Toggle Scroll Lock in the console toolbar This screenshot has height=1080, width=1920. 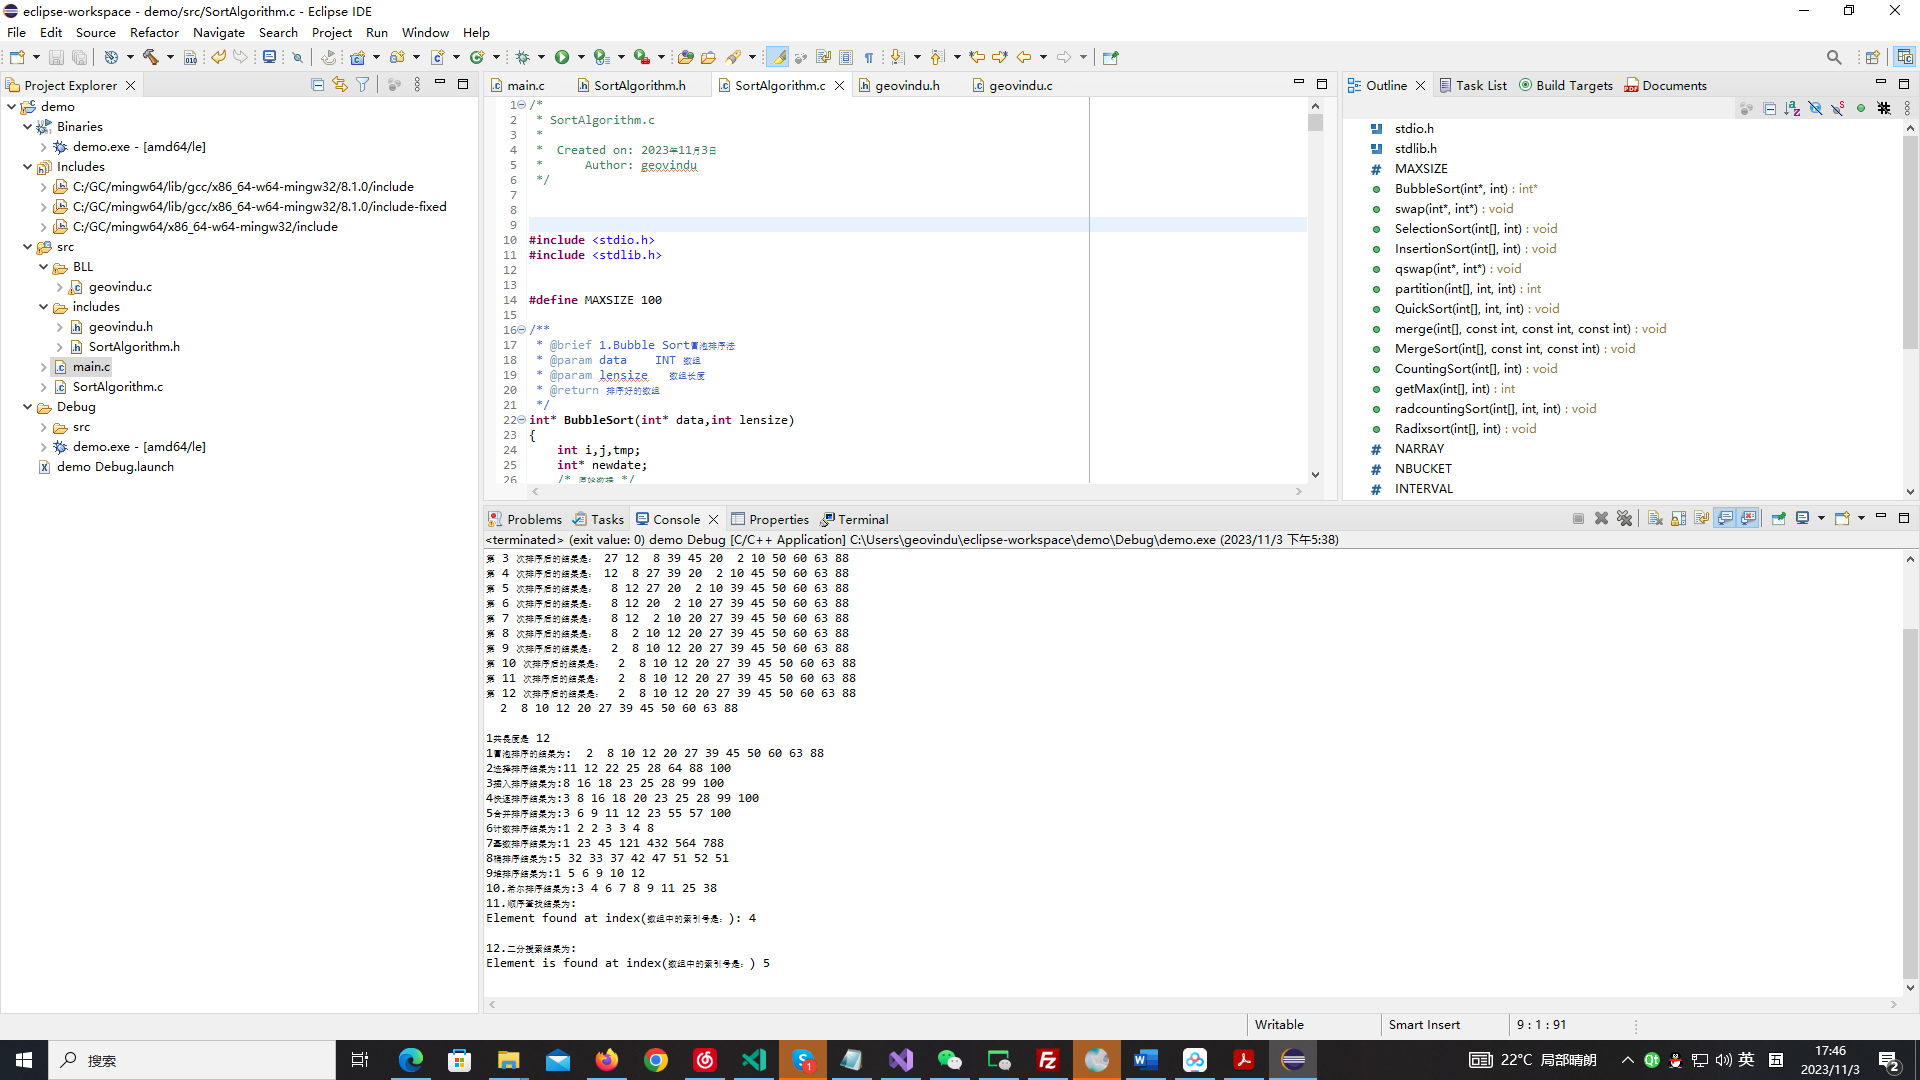[1678, 518]
